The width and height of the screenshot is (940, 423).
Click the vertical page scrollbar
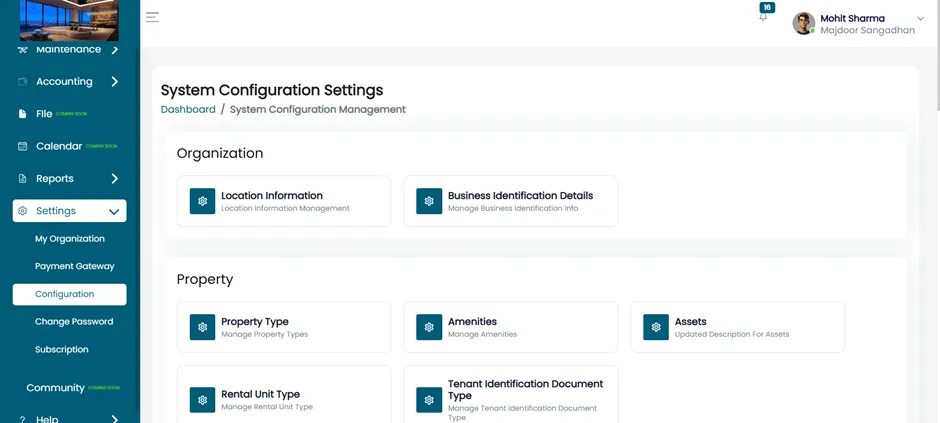[x=936, y=54]
